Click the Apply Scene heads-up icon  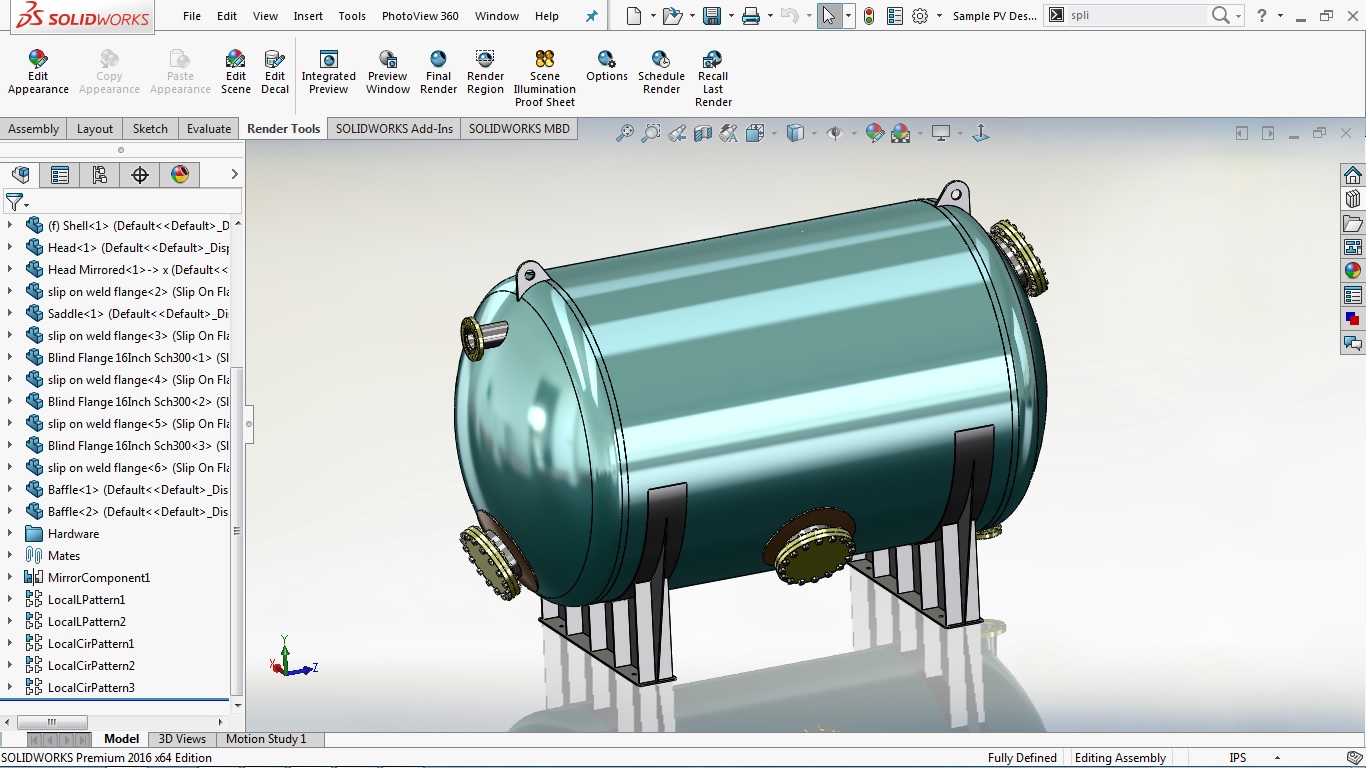coord(900,133)
